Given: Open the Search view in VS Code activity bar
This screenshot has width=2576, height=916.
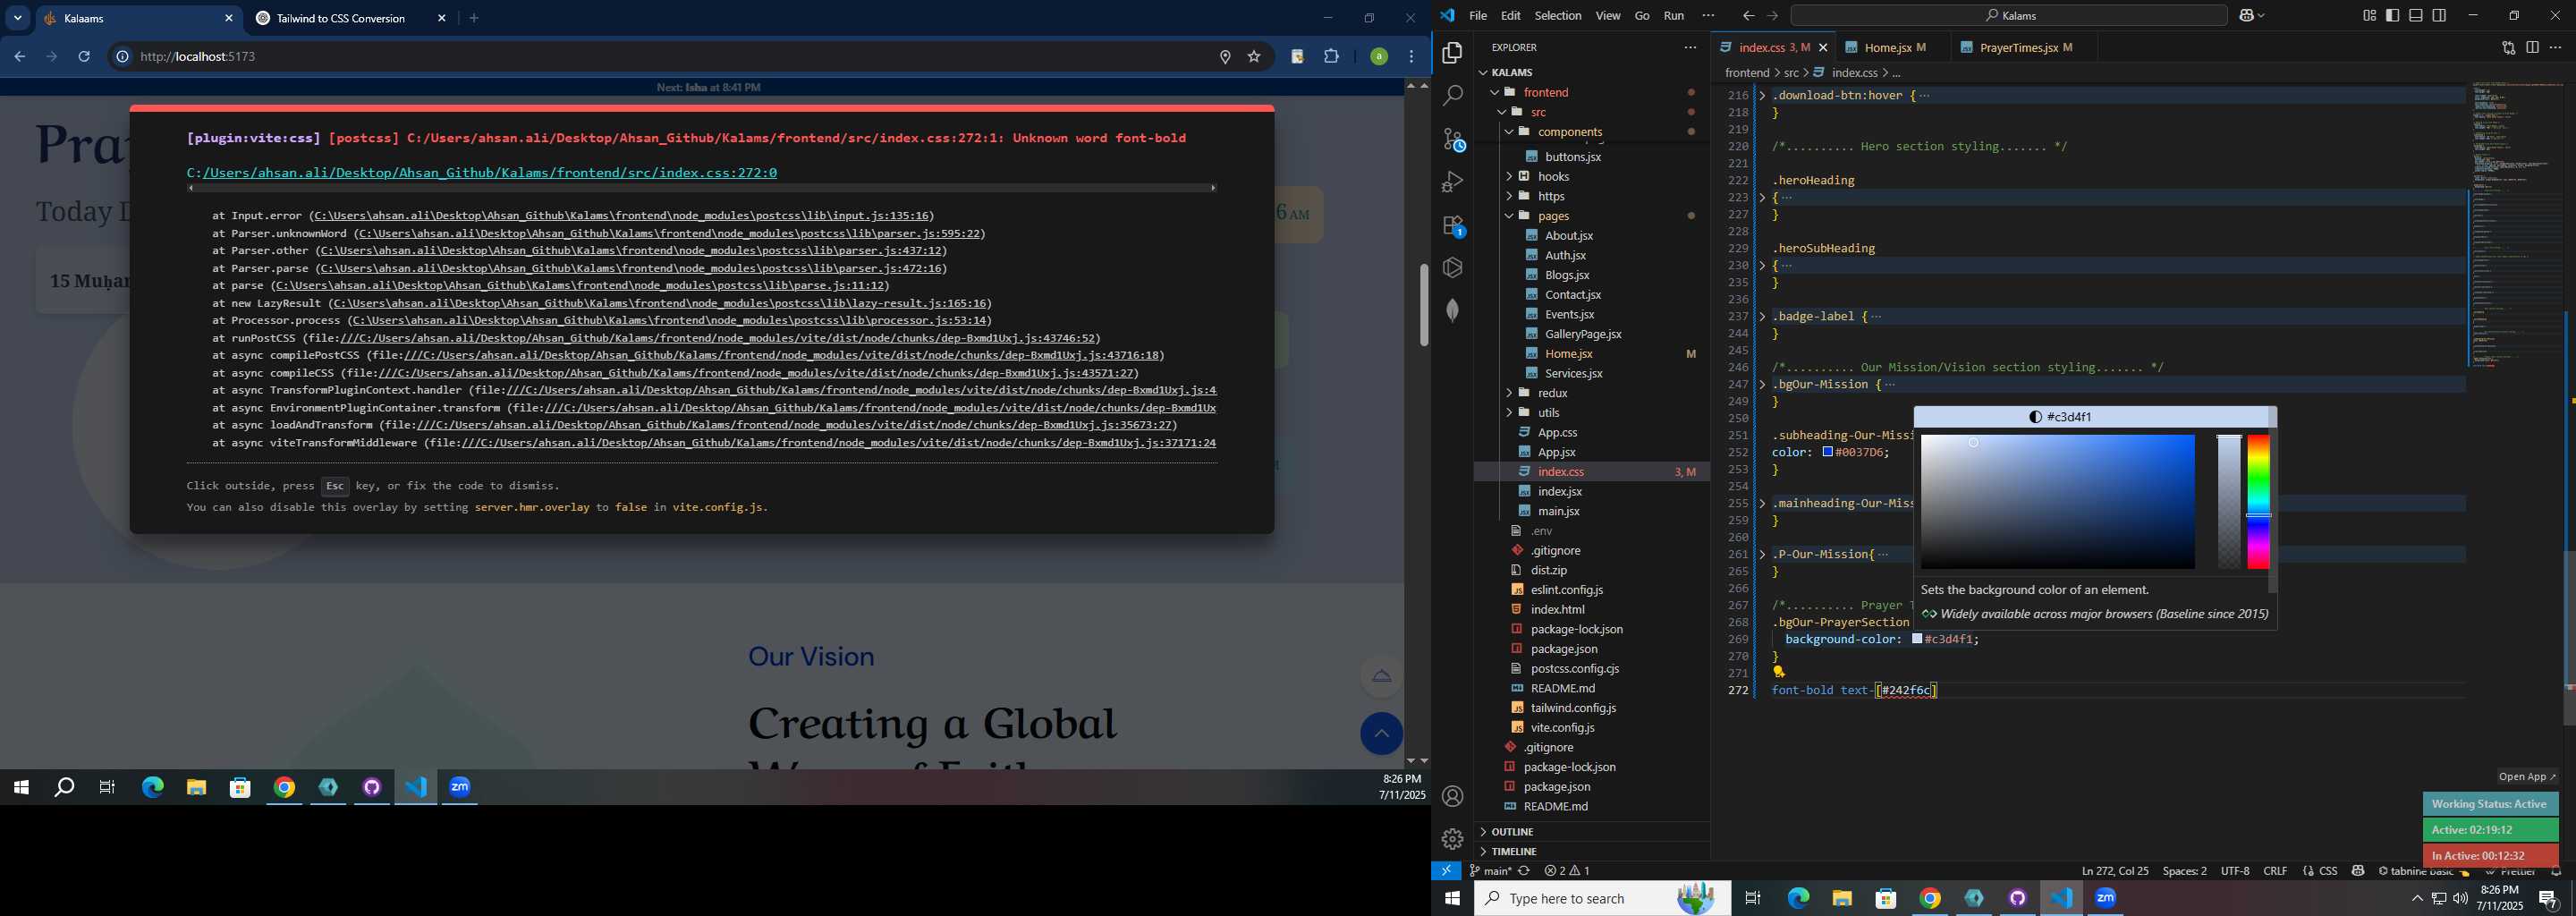Looking at the screenshot, I should (1452, 95).
